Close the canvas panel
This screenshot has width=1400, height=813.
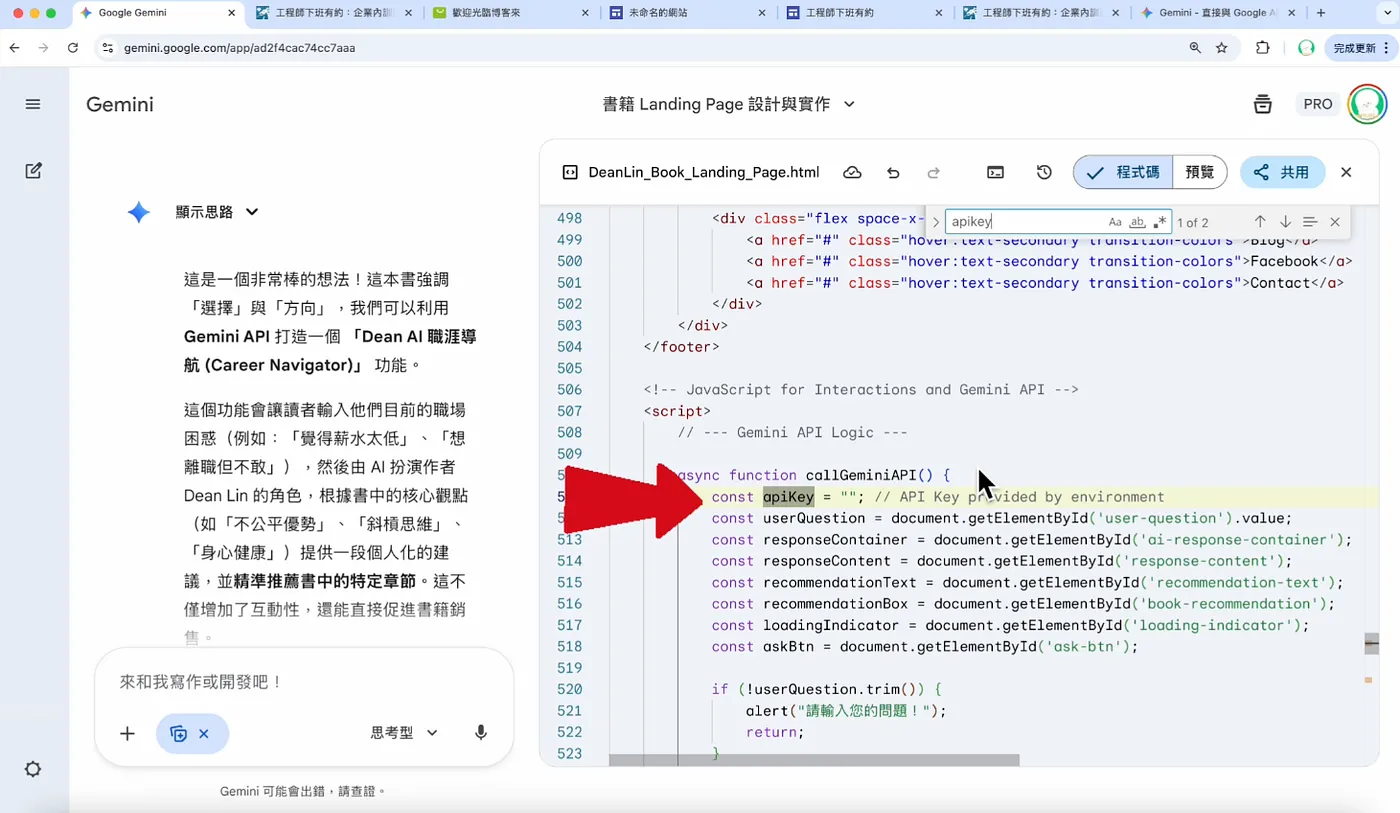tap(1346, 172)
